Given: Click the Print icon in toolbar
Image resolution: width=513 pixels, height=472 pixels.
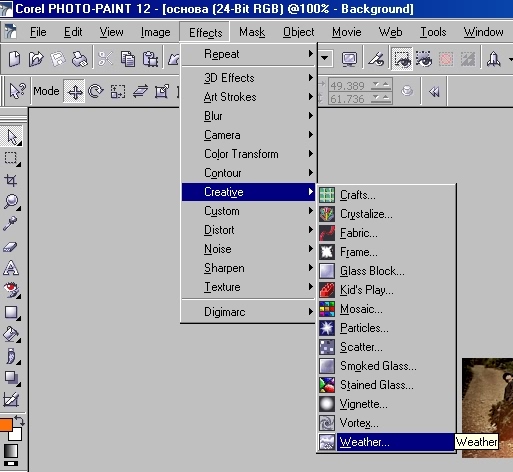Looking at the screenshot, I should pyautogui.click(x=80, y=59).
